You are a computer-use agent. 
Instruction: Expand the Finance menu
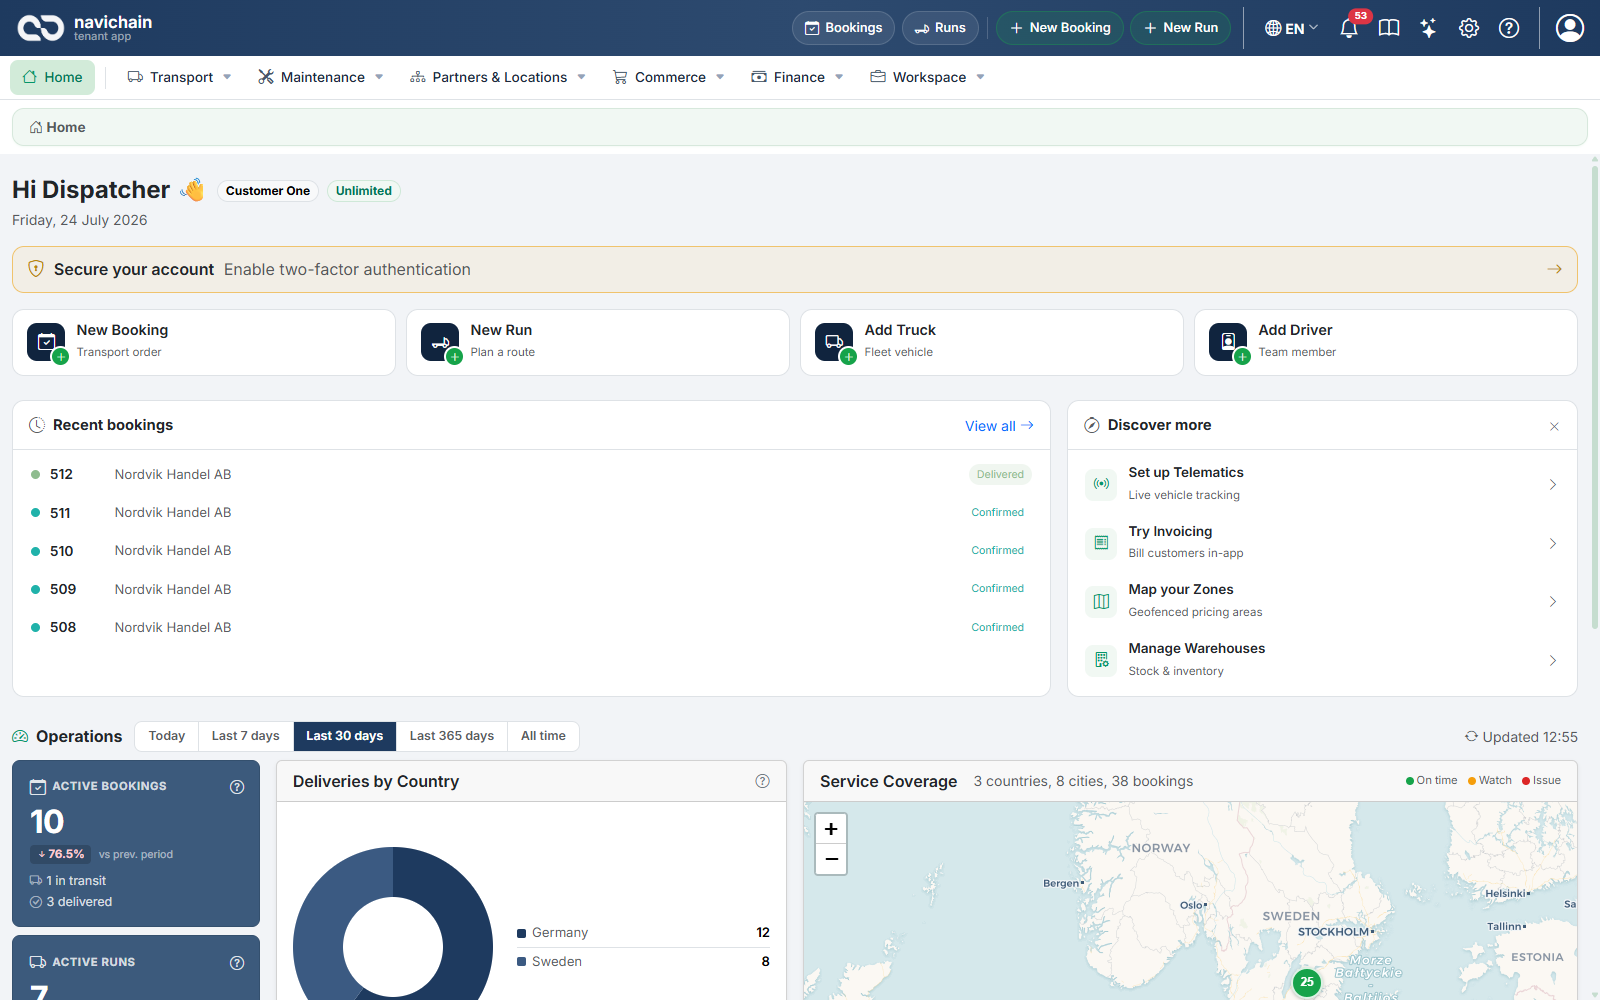click(x=798, y=77)
